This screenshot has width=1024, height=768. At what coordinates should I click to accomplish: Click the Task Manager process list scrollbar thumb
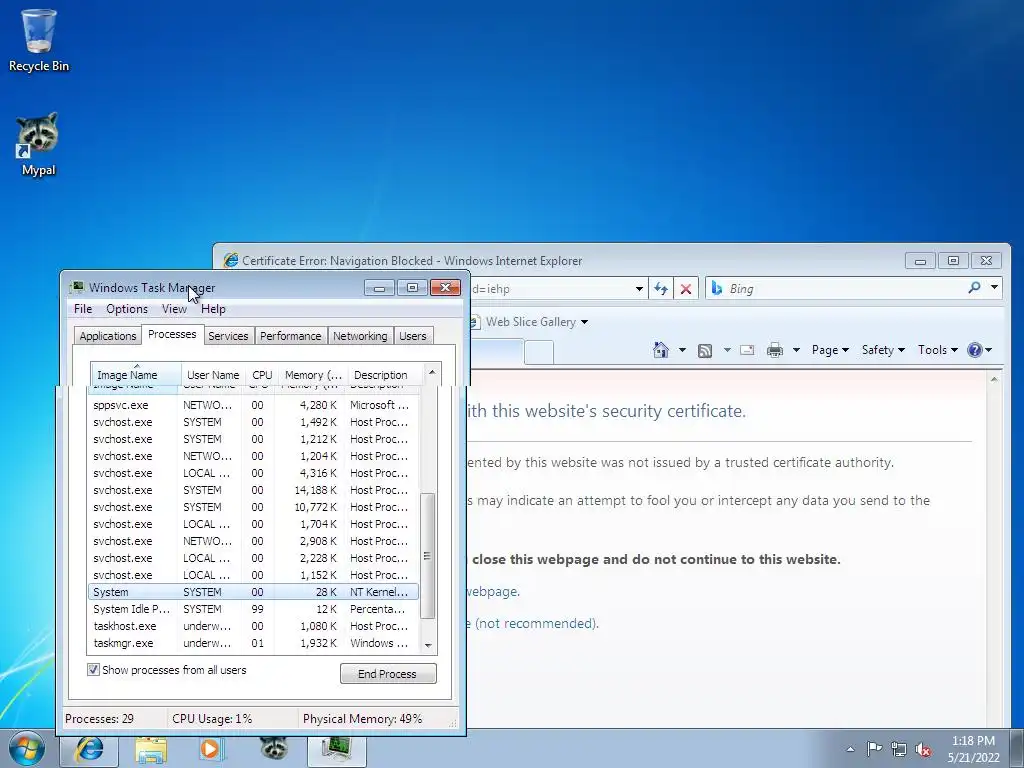click(x=428, y=555)
